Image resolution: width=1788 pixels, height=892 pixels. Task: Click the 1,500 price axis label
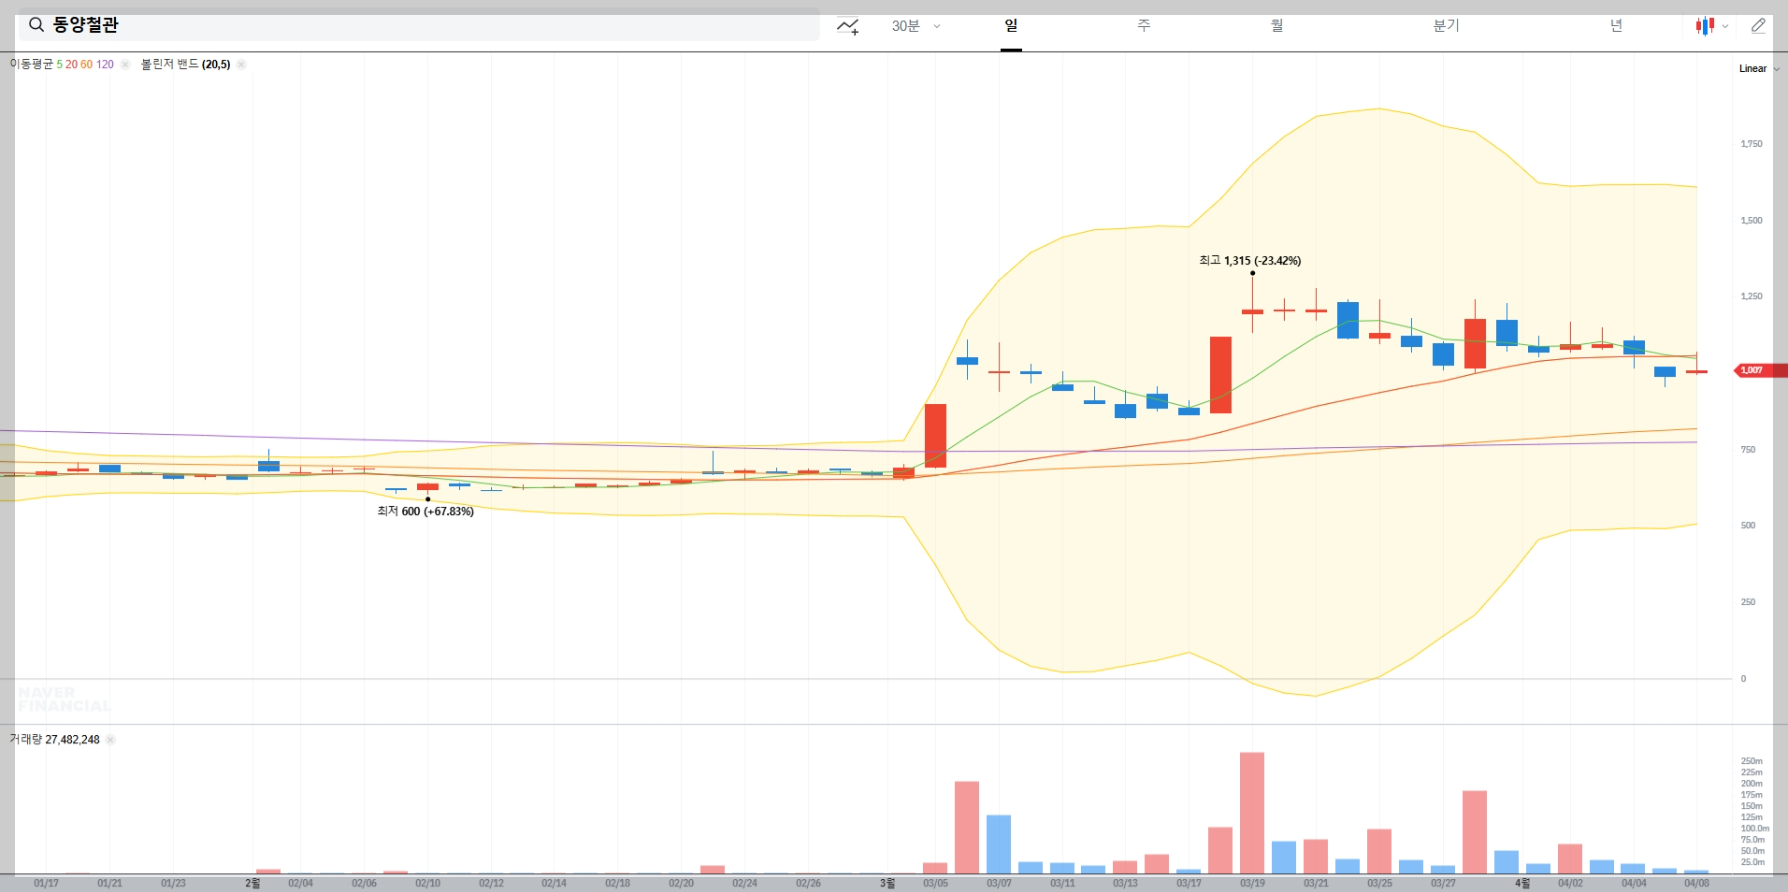(1751, 220)
